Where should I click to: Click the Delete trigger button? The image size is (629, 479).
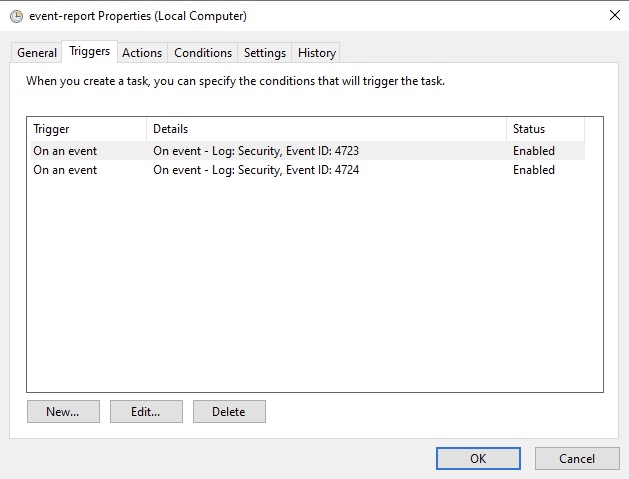[229, 411]
